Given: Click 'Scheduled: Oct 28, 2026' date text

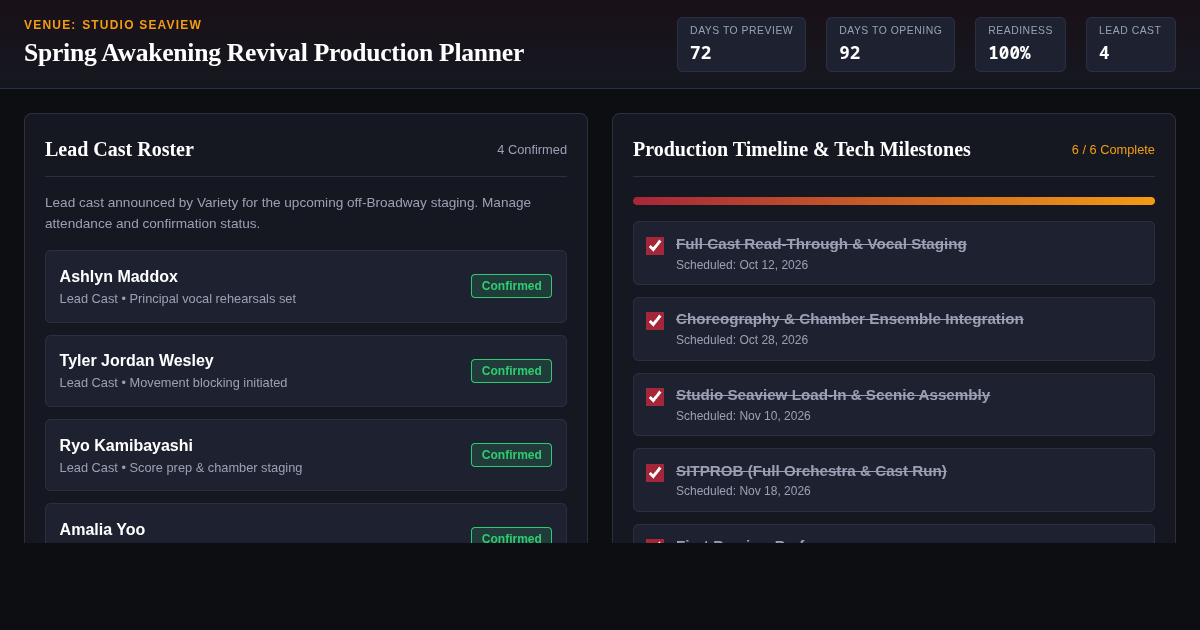Looking at the screenshot, I should [742, 340].
